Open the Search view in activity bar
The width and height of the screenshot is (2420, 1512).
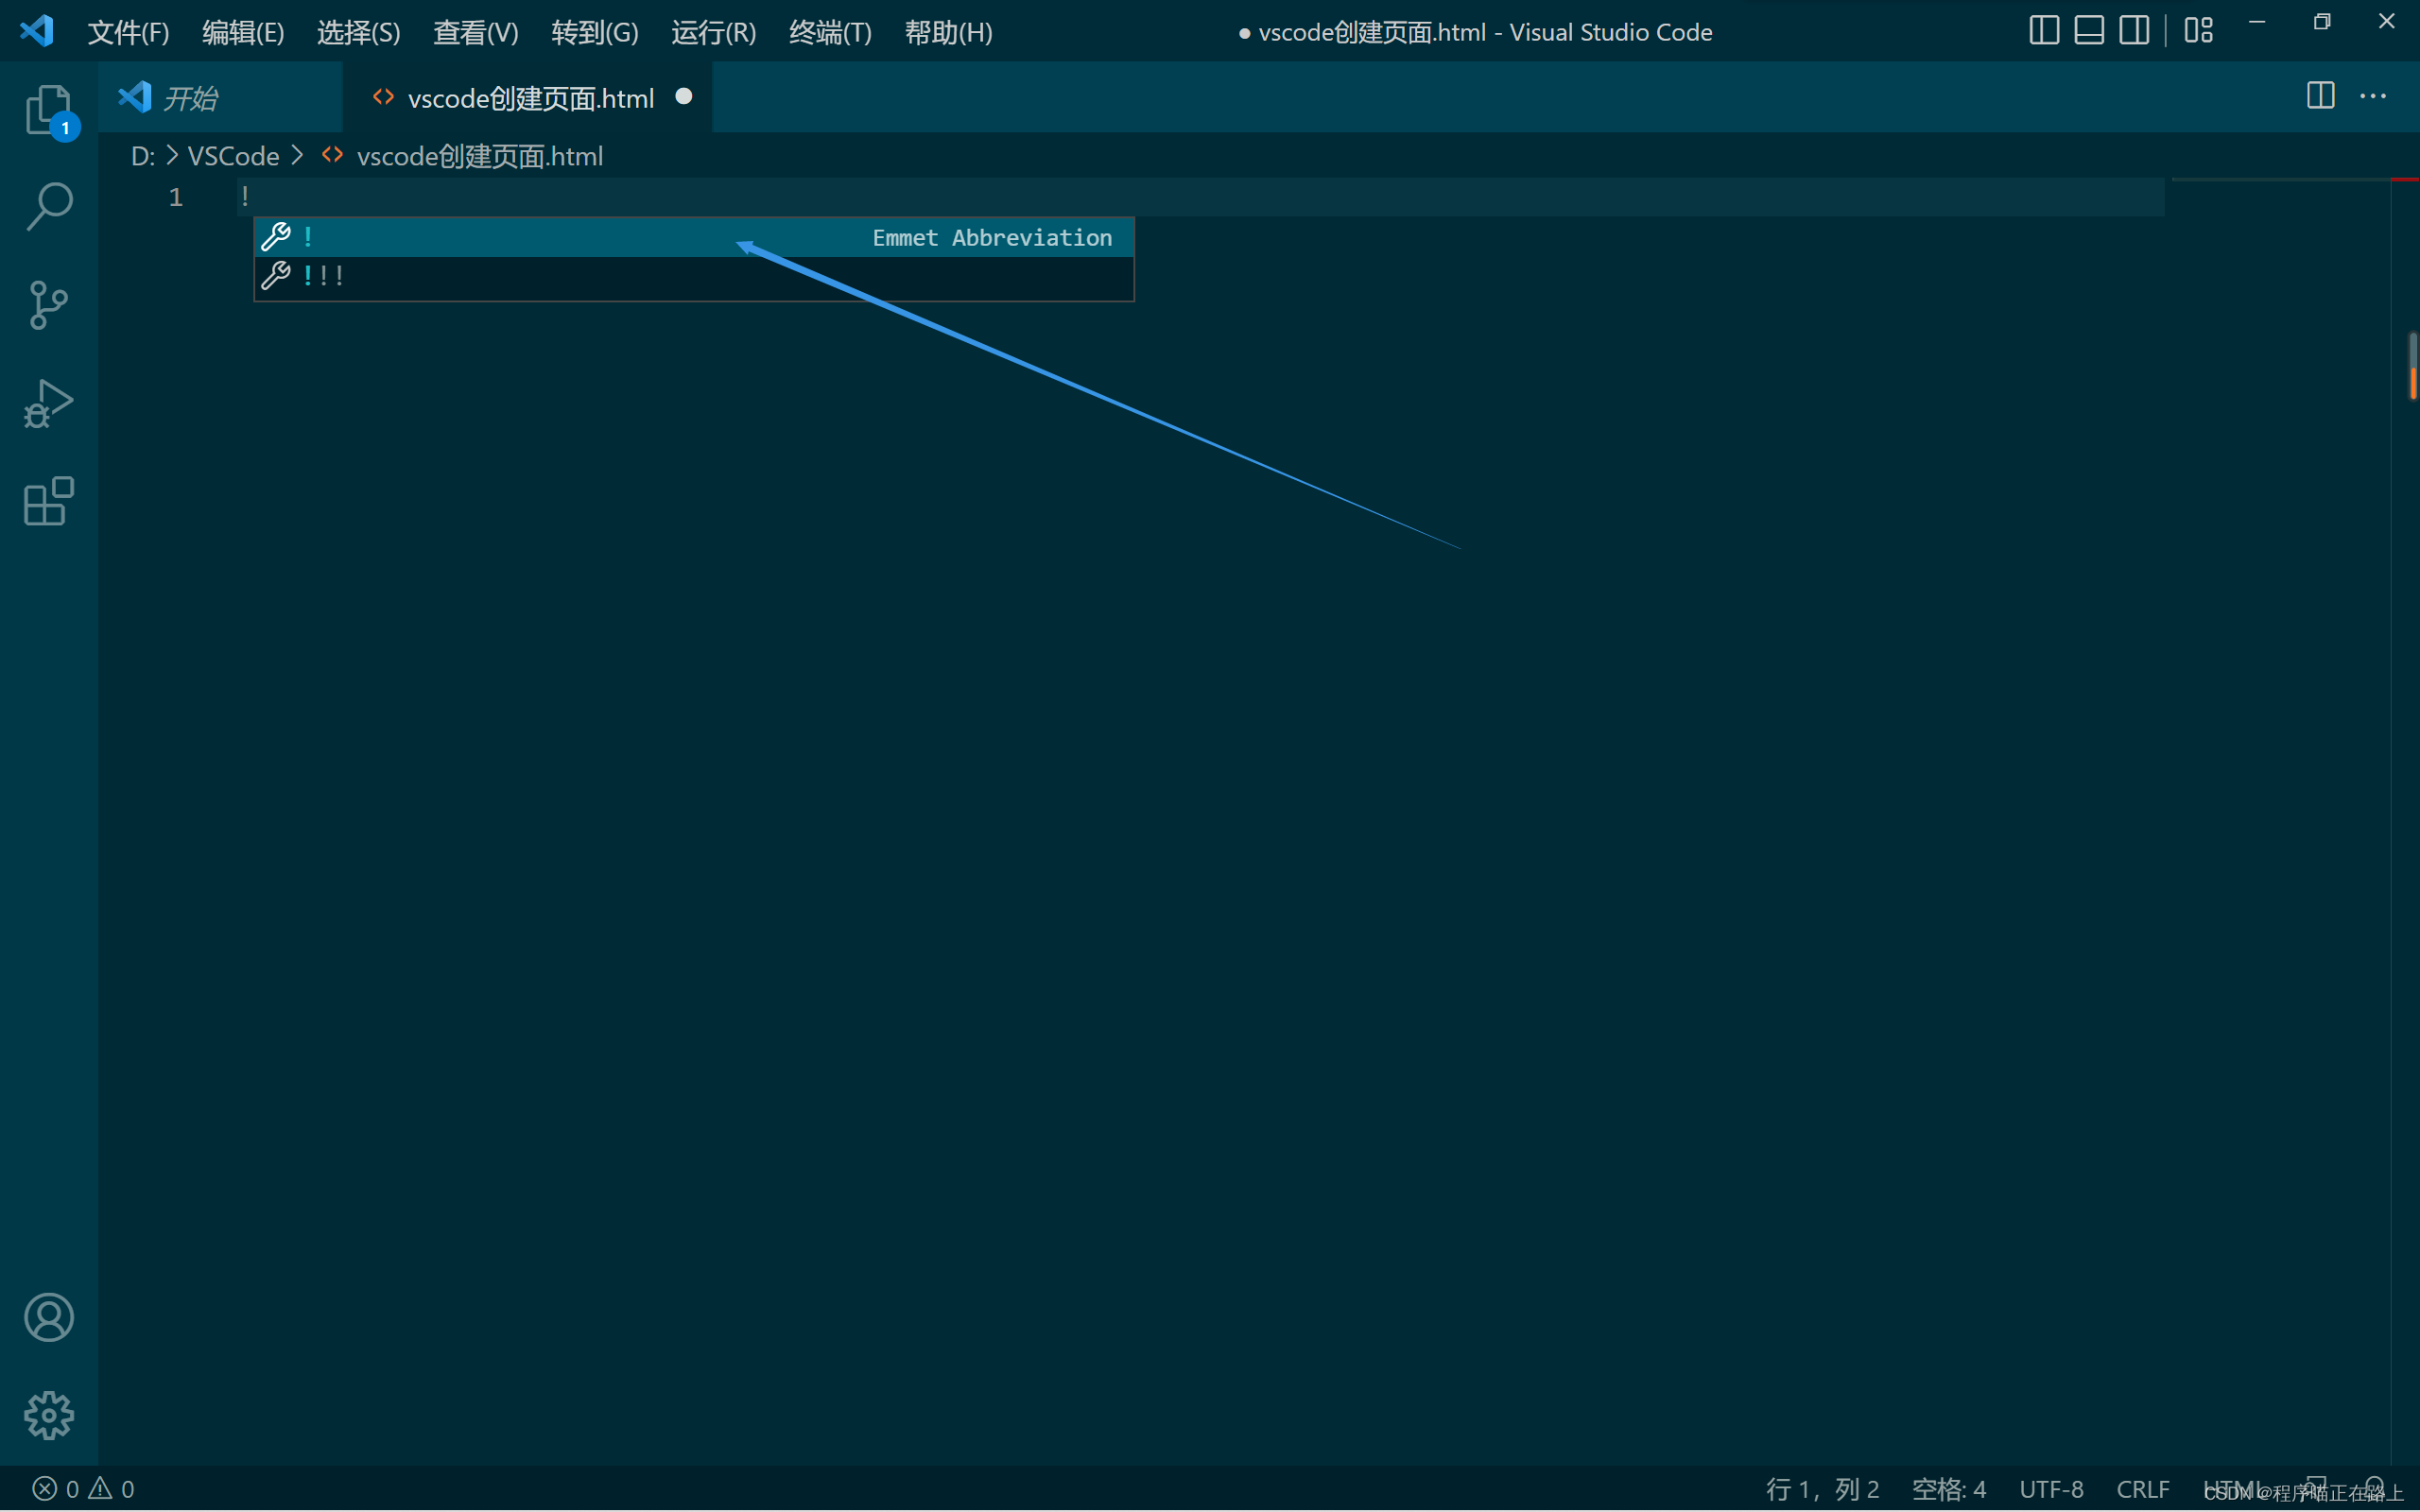point(48,207)
